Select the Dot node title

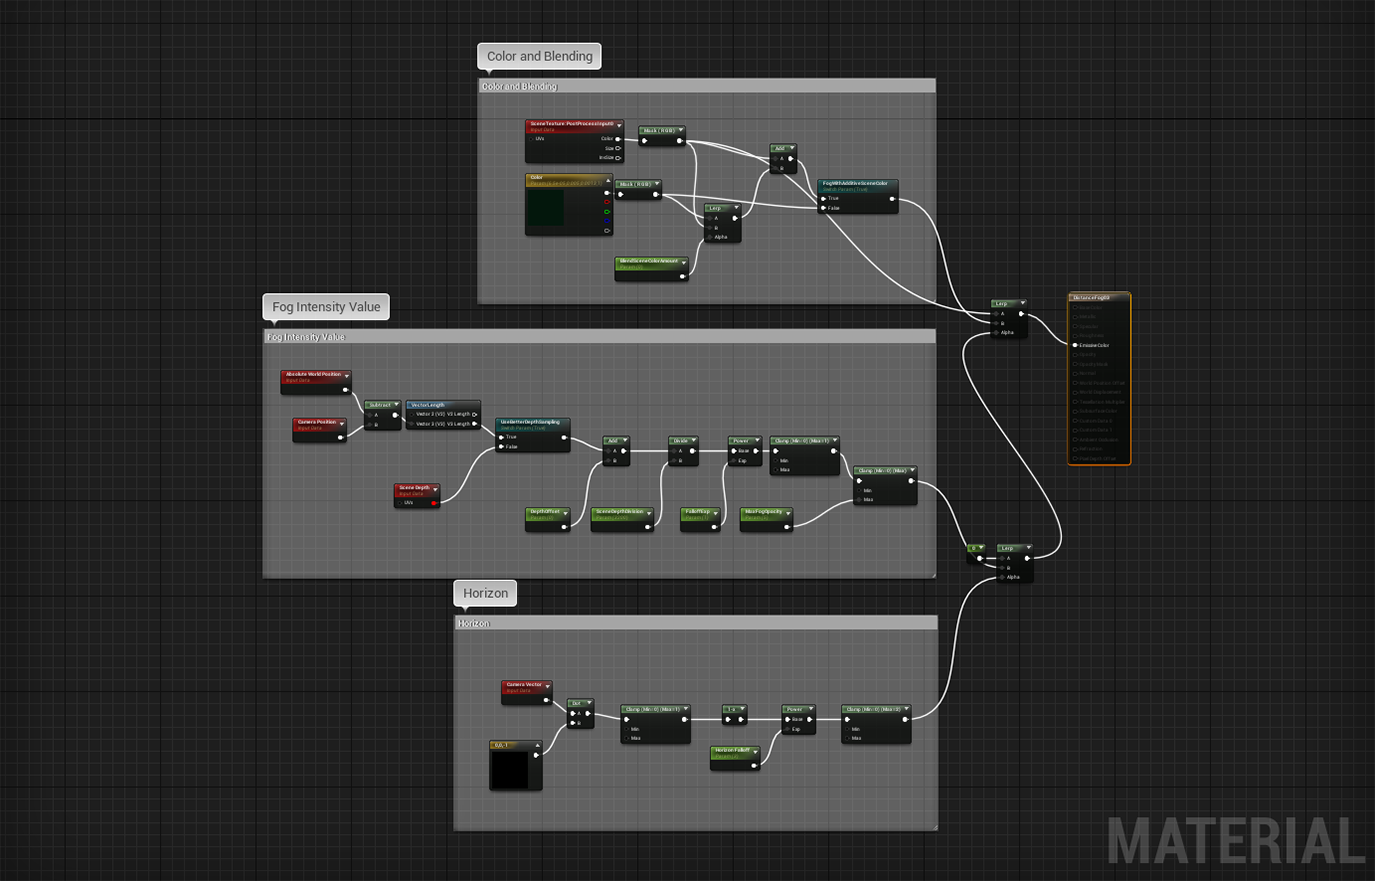pos(576,703)
